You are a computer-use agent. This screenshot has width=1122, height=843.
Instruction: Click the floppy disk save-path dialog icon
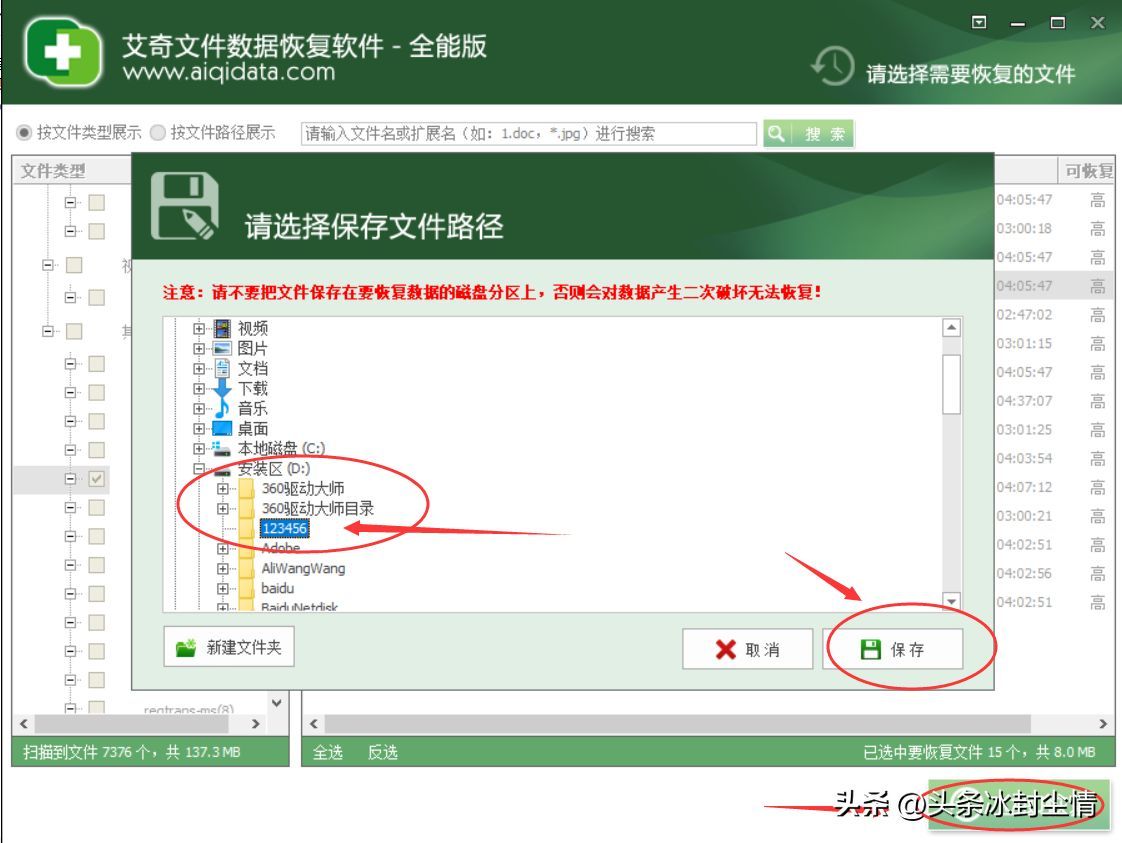point(185,206)
